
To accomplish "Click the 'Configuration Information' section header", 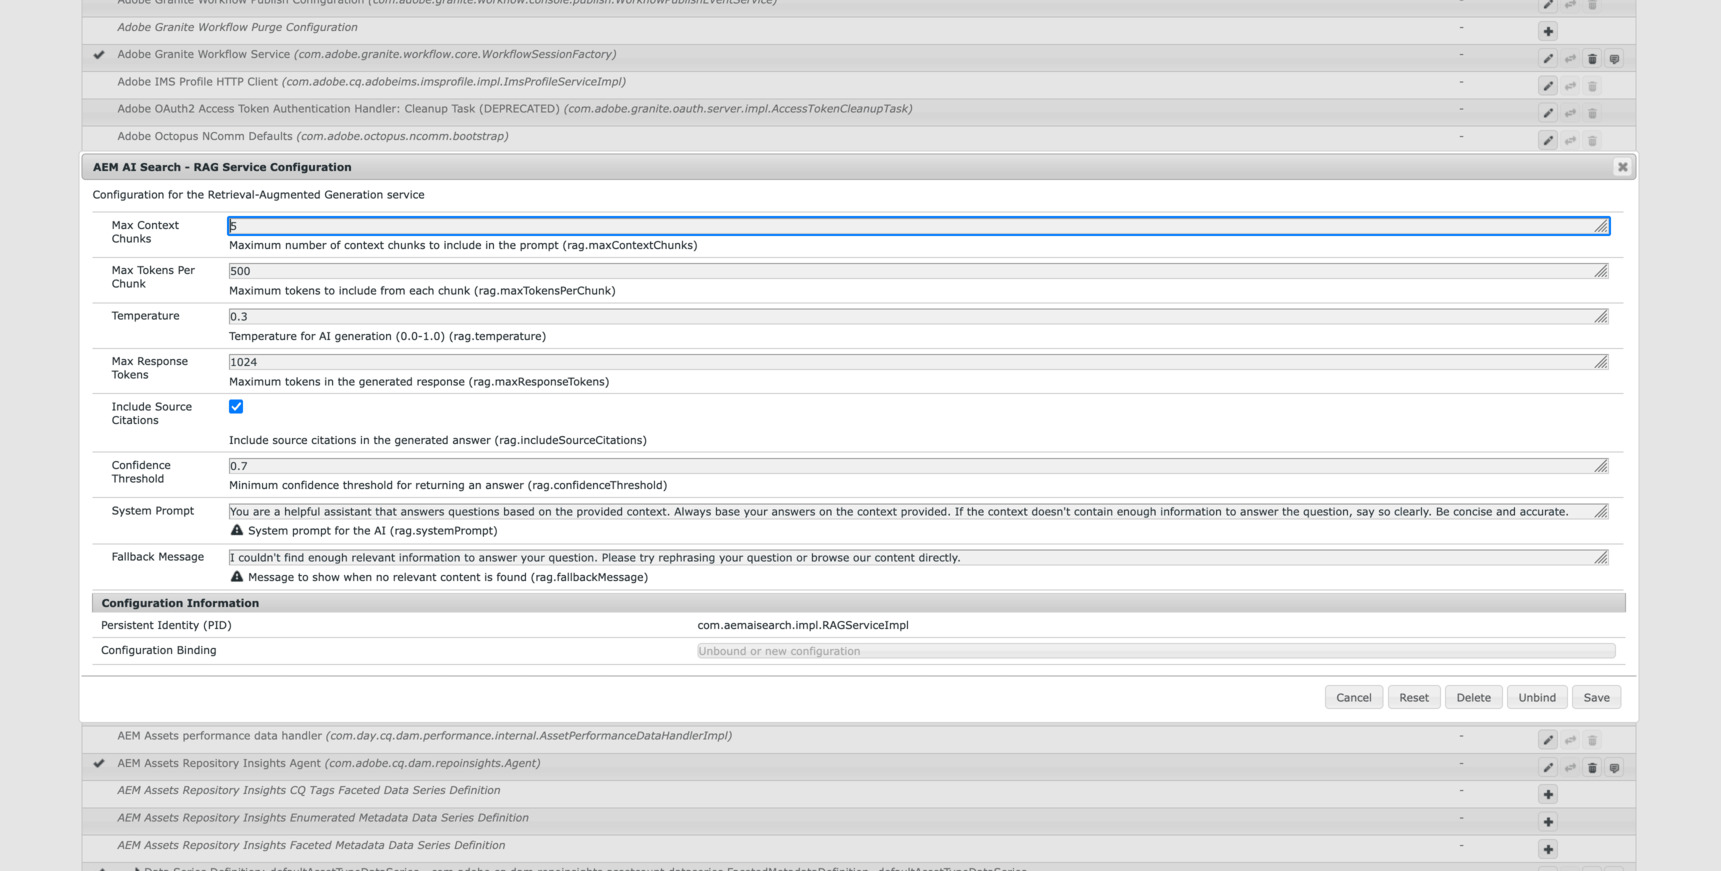I will pyautogui.click(x=180, y=603).
